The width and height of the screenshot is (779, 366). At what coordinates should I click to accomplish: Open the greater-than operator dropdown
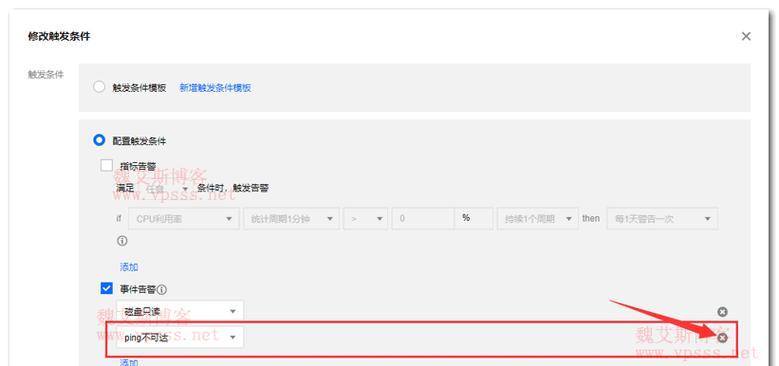tap(366, 219)
